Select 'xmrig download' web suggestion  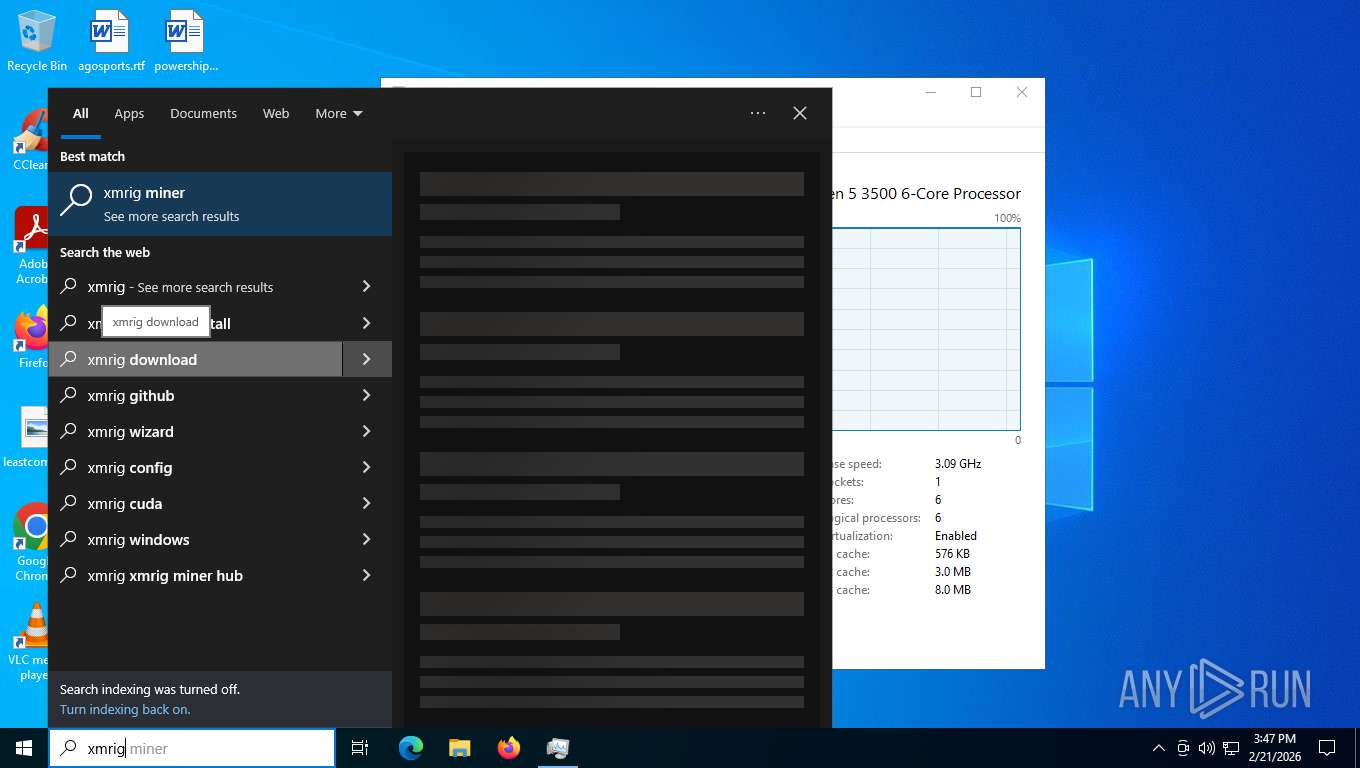point(195,359)
